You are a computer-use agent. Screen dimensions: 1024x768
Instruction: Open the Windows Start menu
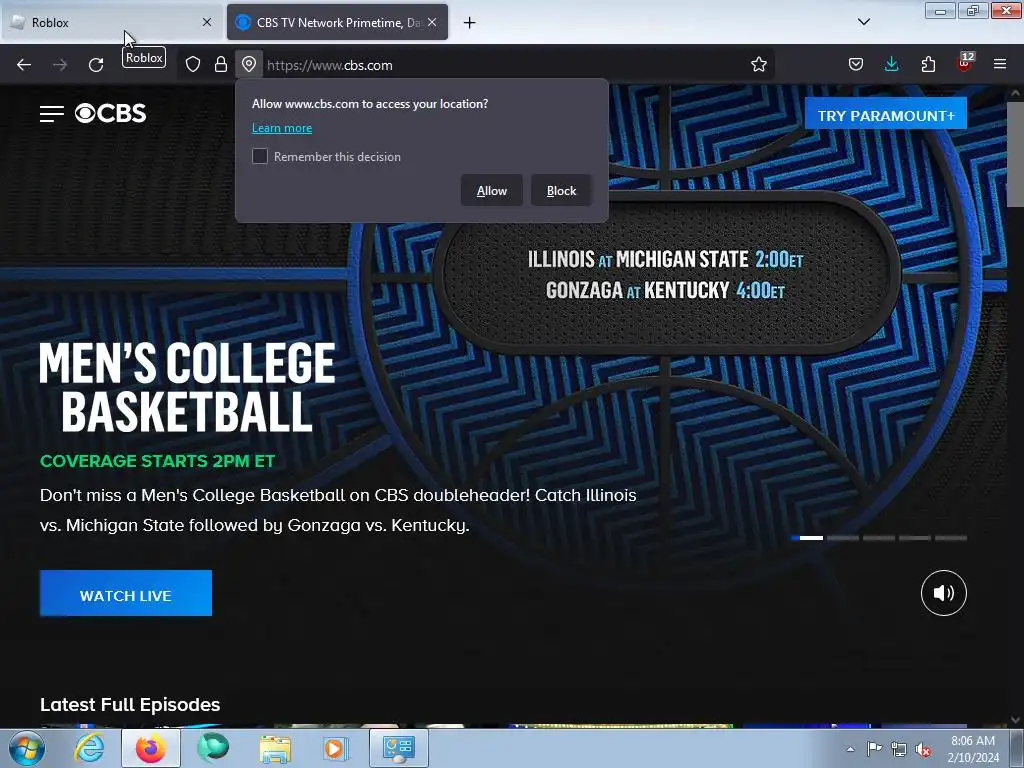coord(27,748)
